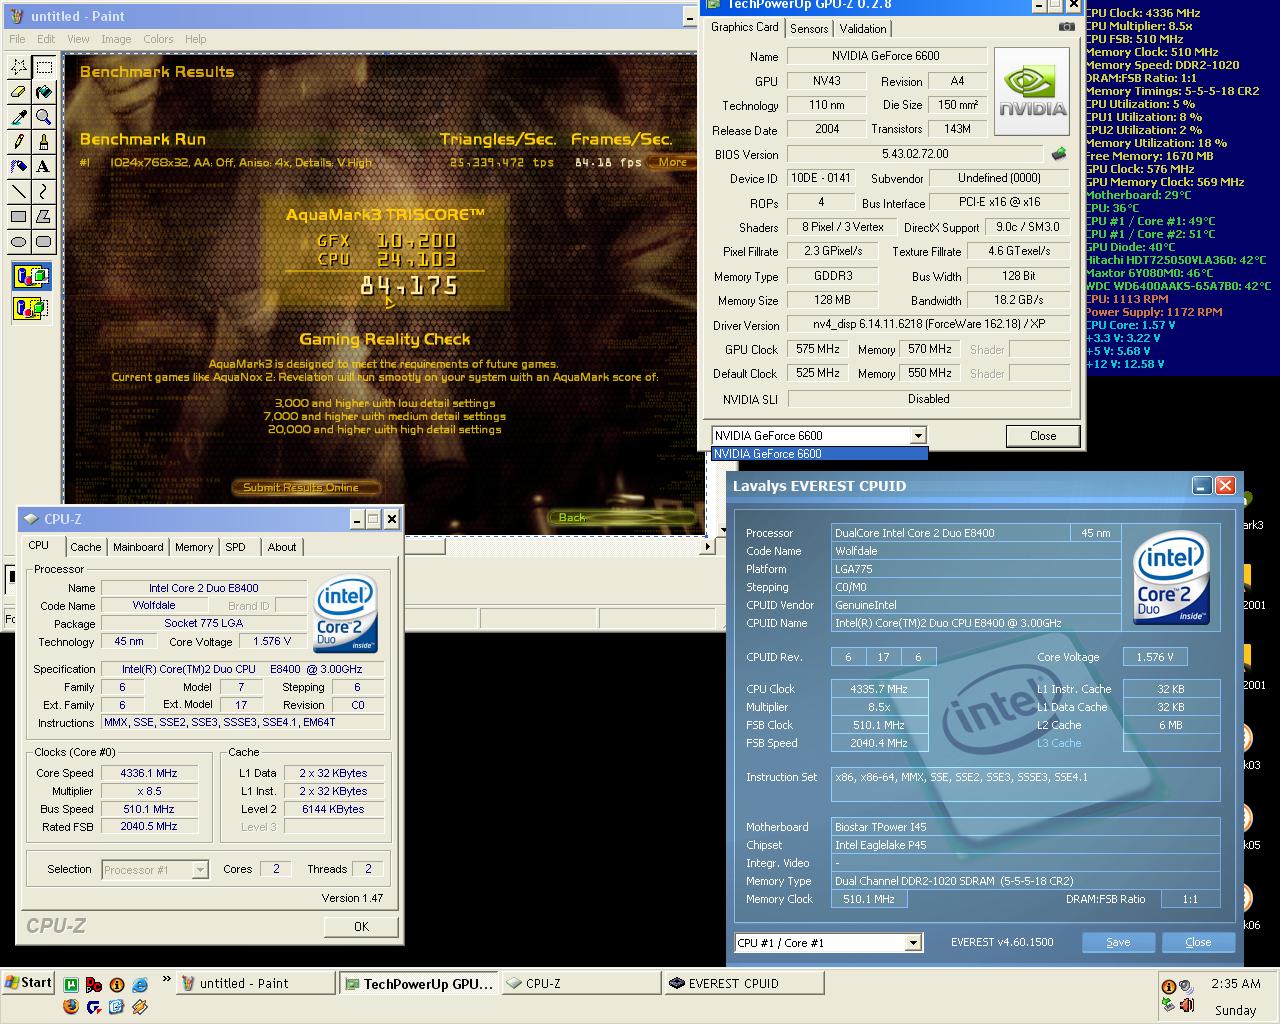This screenshot has height=1024, width=1280.
Task: Click down arrow of Paint vertical scrollbar
Action: (723, 531)
